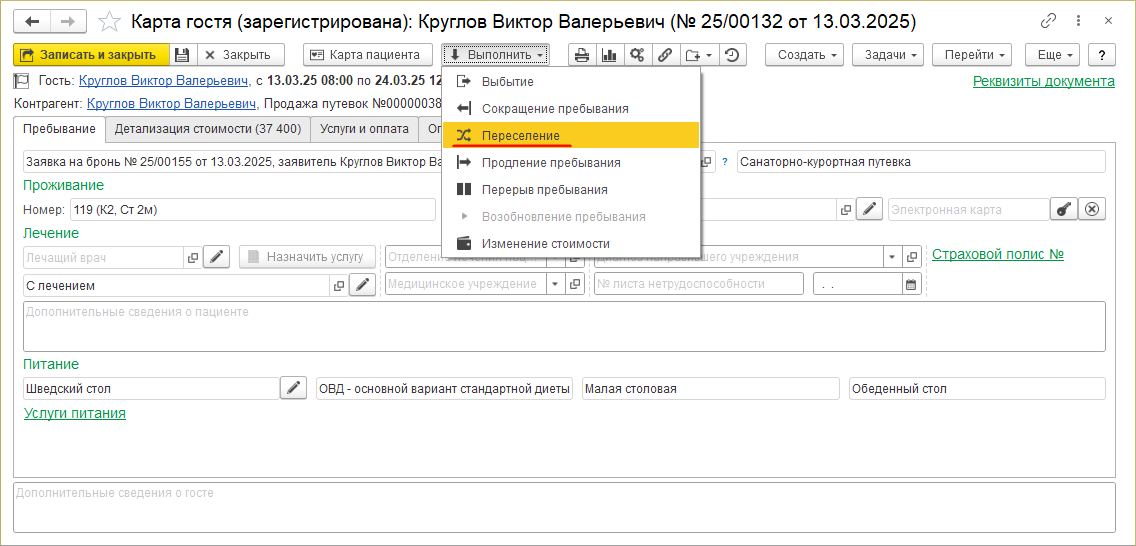Expand the Выполнить dropdown button

496,54
